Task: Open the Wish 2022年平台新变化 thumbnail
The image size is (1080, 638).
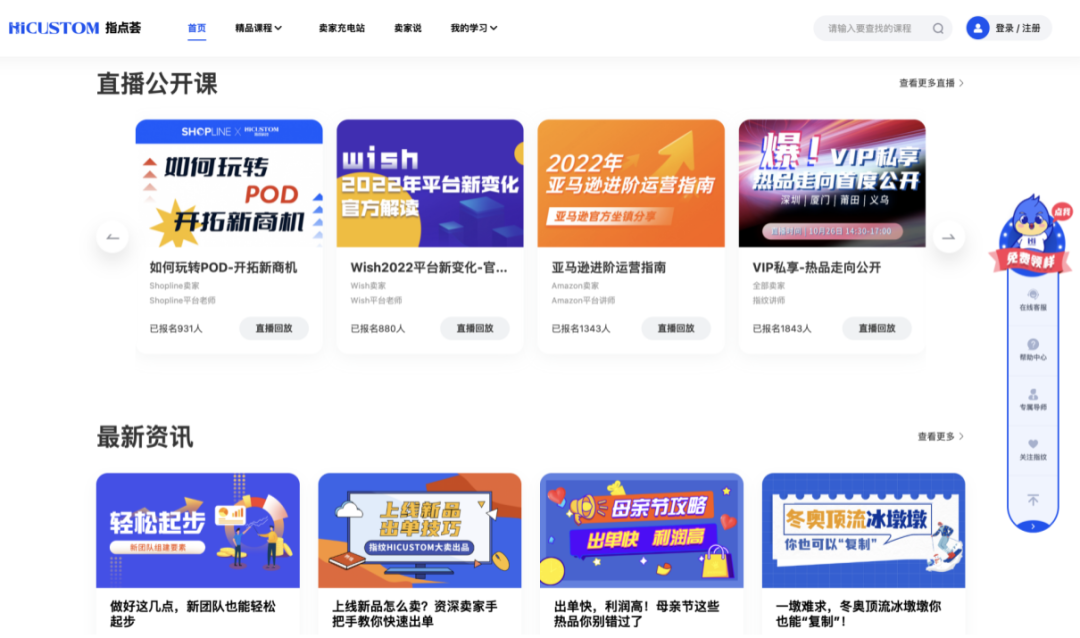Action: tap(430, 183)
